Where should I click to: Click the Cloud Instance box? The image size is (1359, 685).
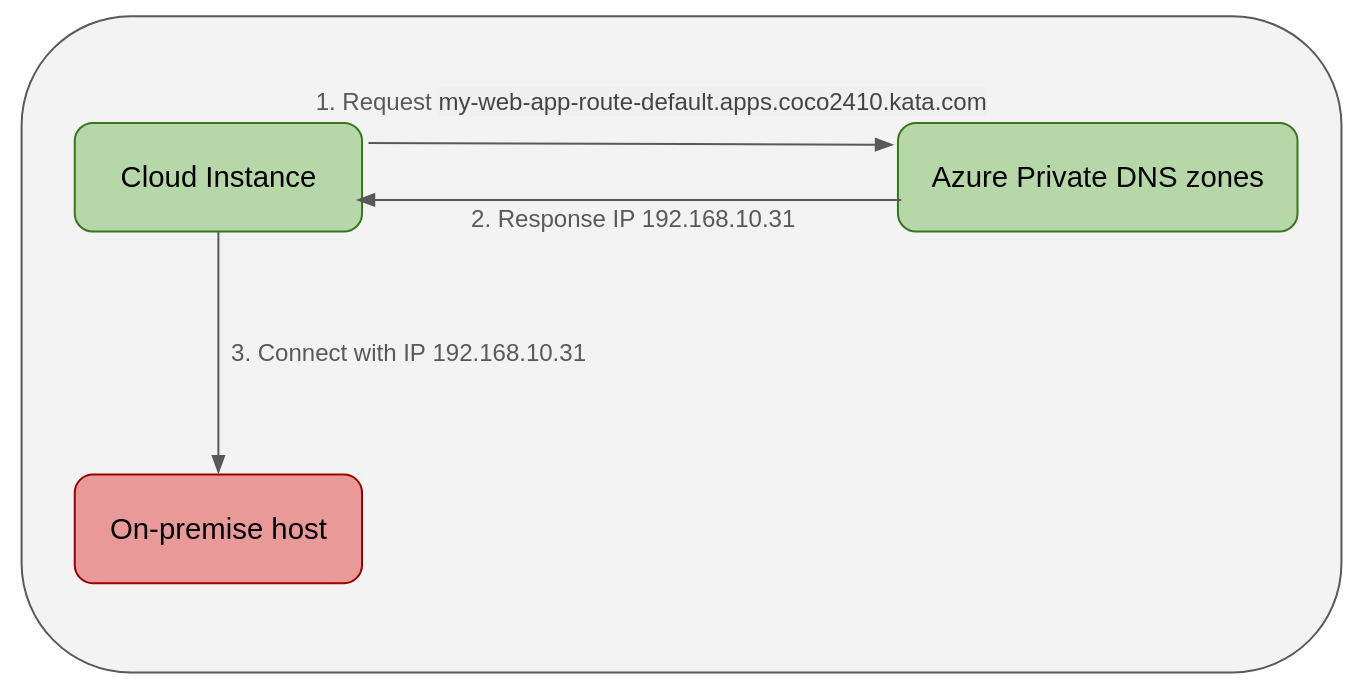point(218,177)
